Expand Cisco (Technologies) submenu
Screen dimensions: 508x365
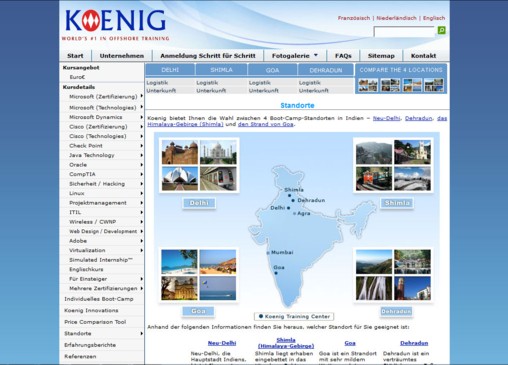coord(142,136)
